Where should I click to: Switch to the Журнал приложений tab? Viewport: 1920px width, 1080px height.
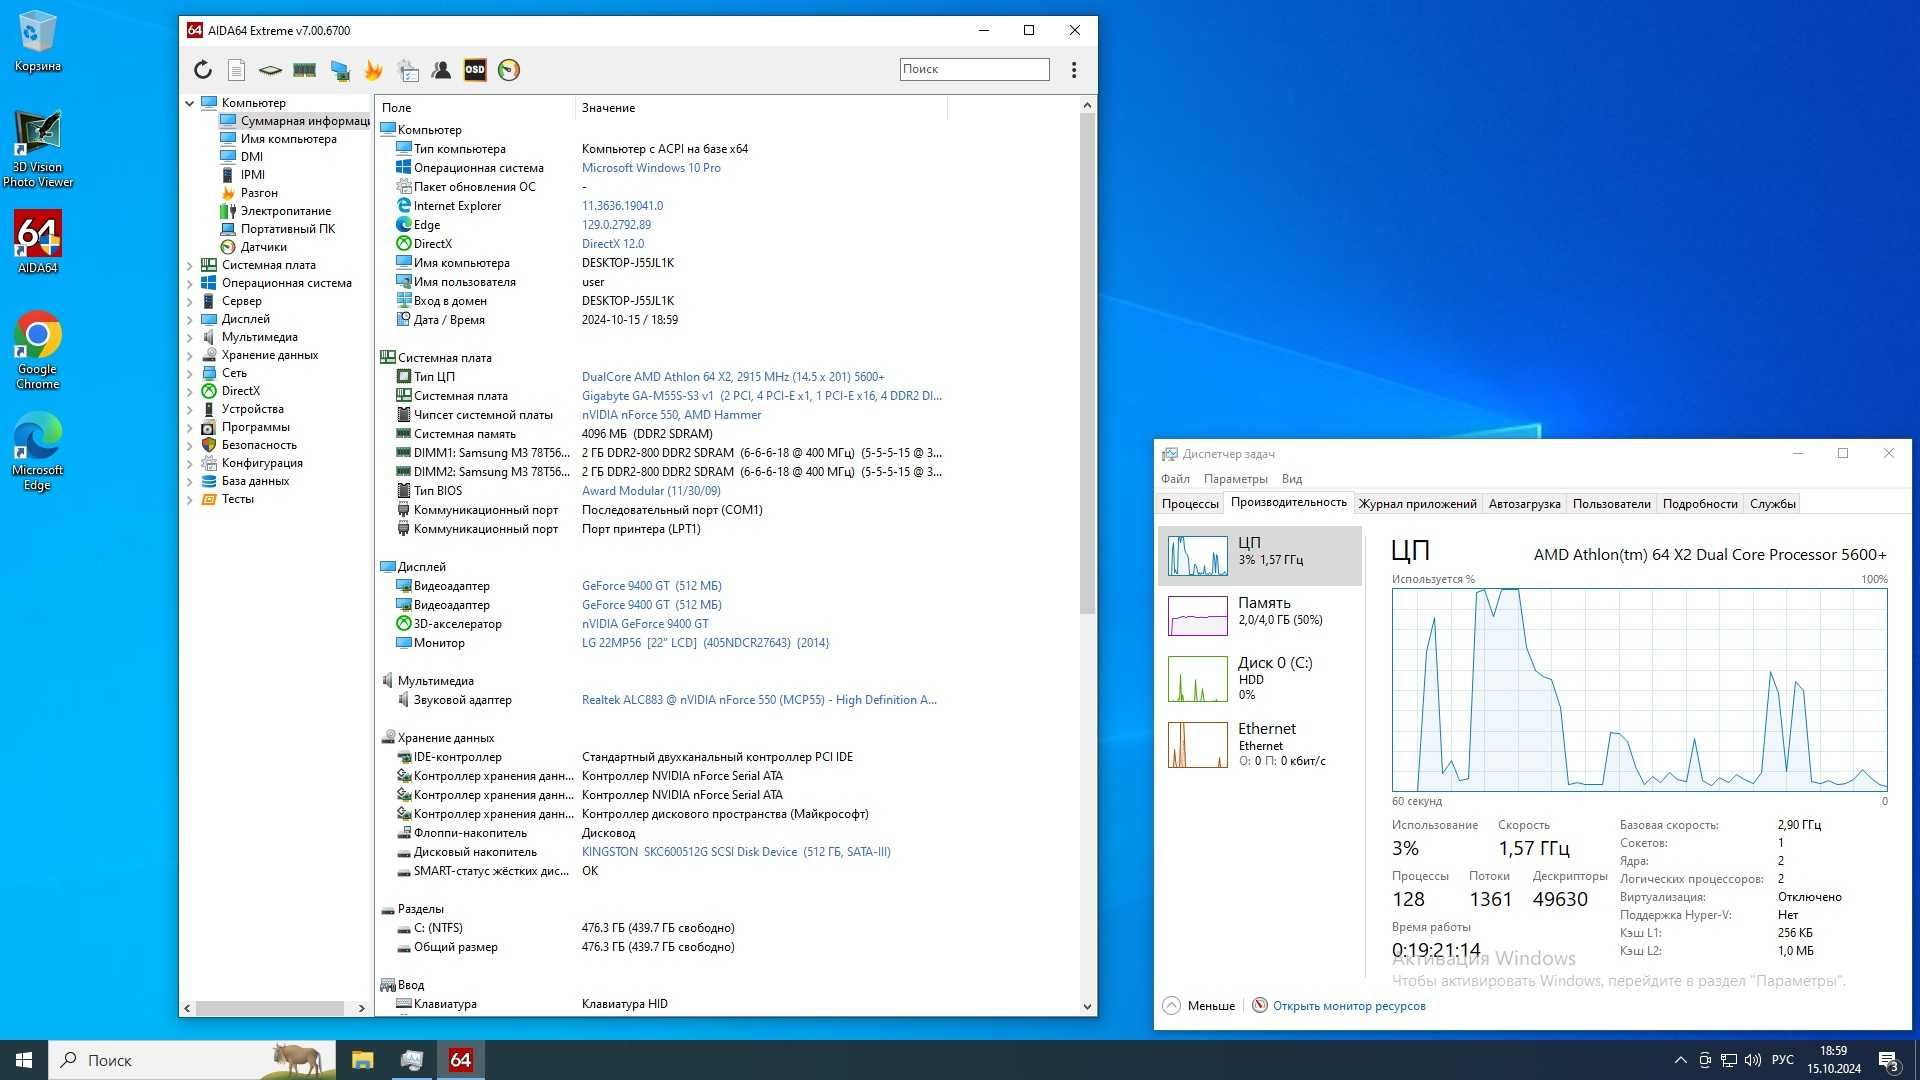[1417, 504]
